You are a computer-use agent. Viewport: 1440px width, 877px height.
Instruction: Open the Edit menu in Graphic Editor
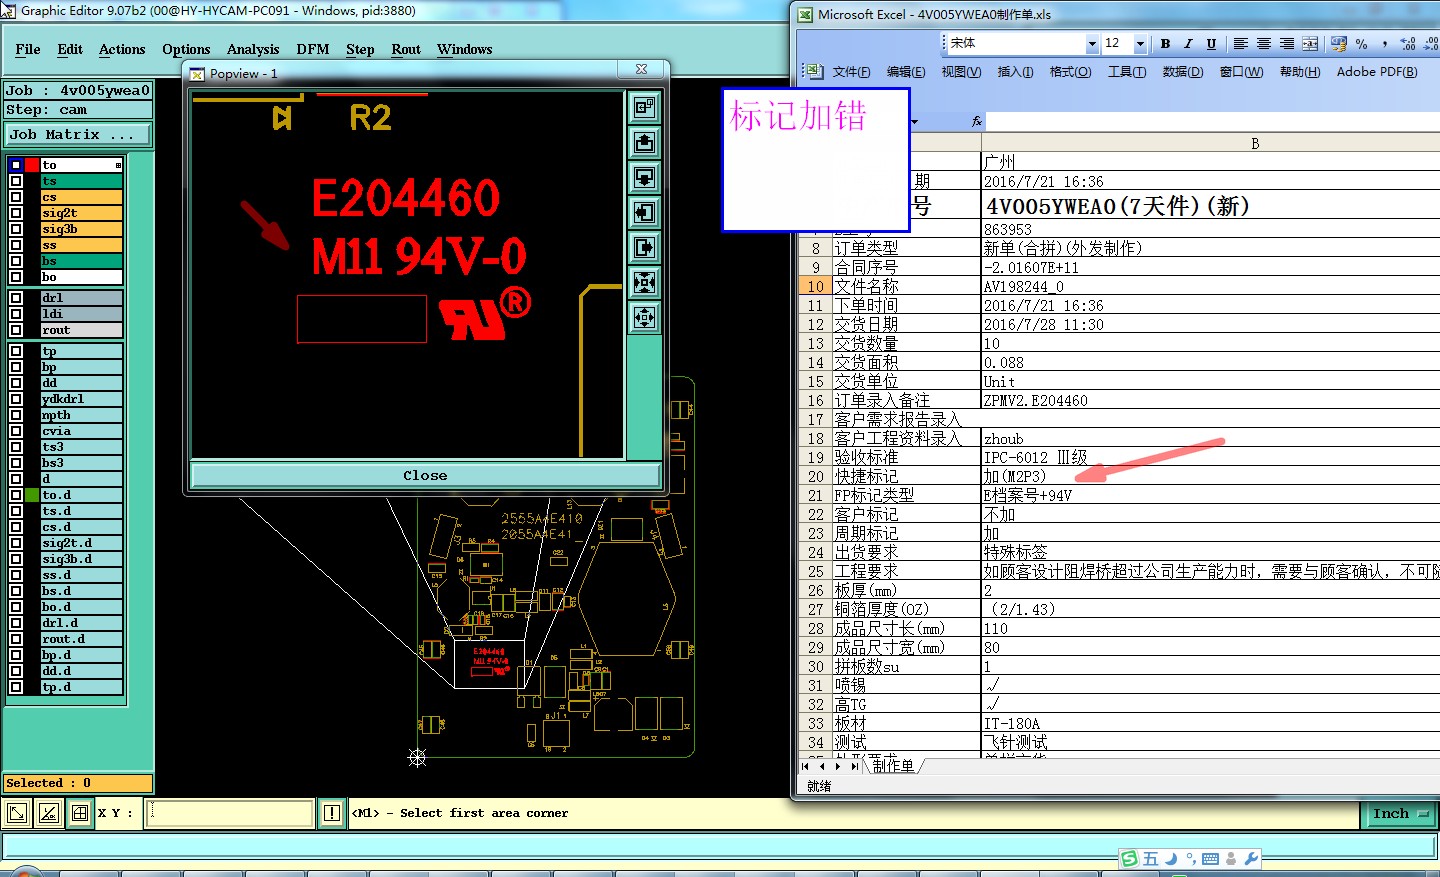(x=70, y=49)
